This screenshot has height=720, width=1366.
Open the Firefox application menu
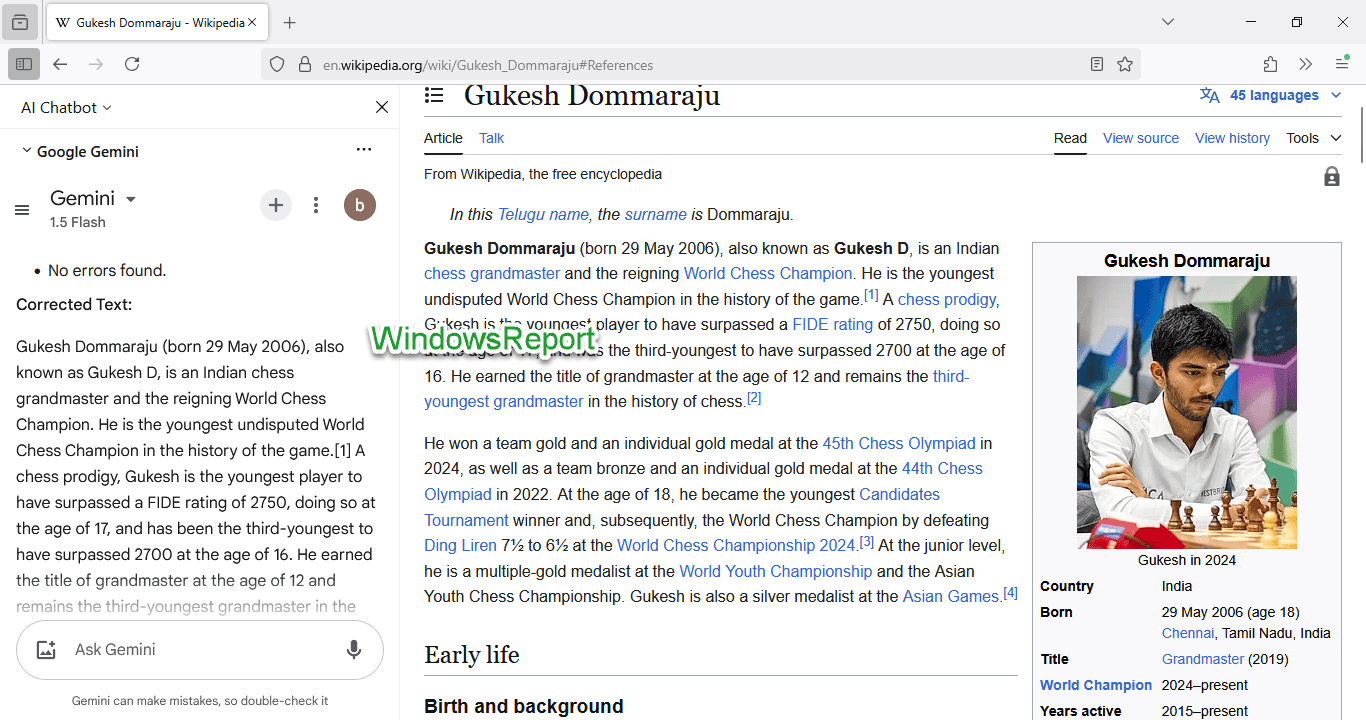1342,64
